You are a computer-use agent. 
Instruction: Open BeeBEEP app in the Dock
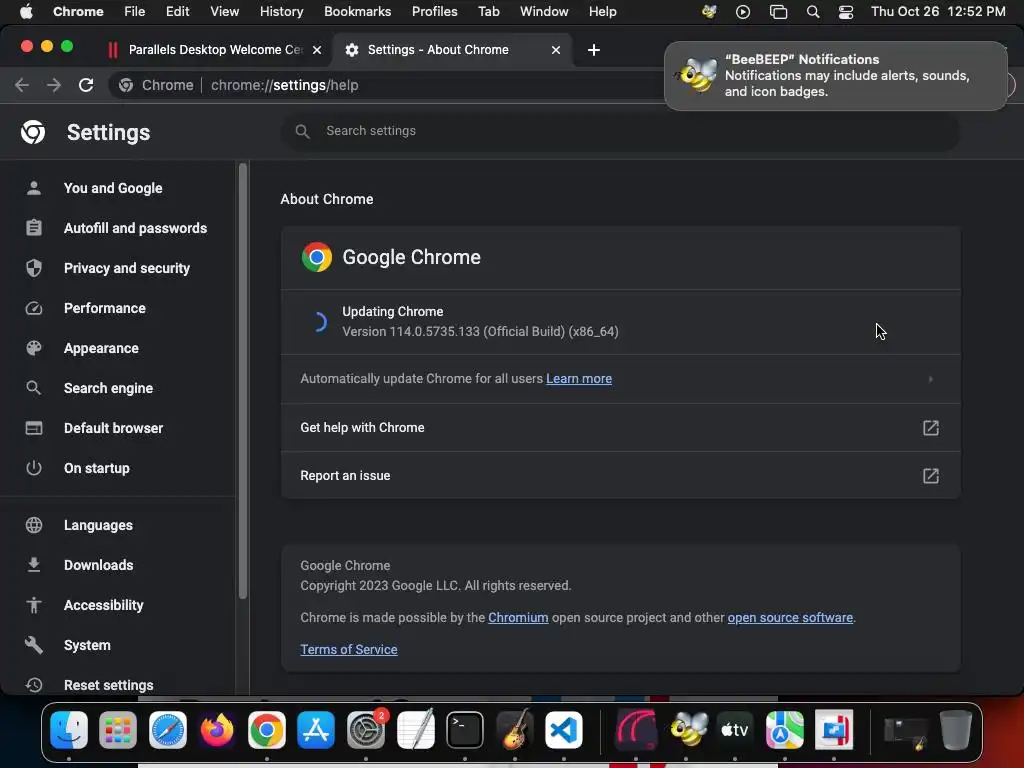(x=688, y=729)
